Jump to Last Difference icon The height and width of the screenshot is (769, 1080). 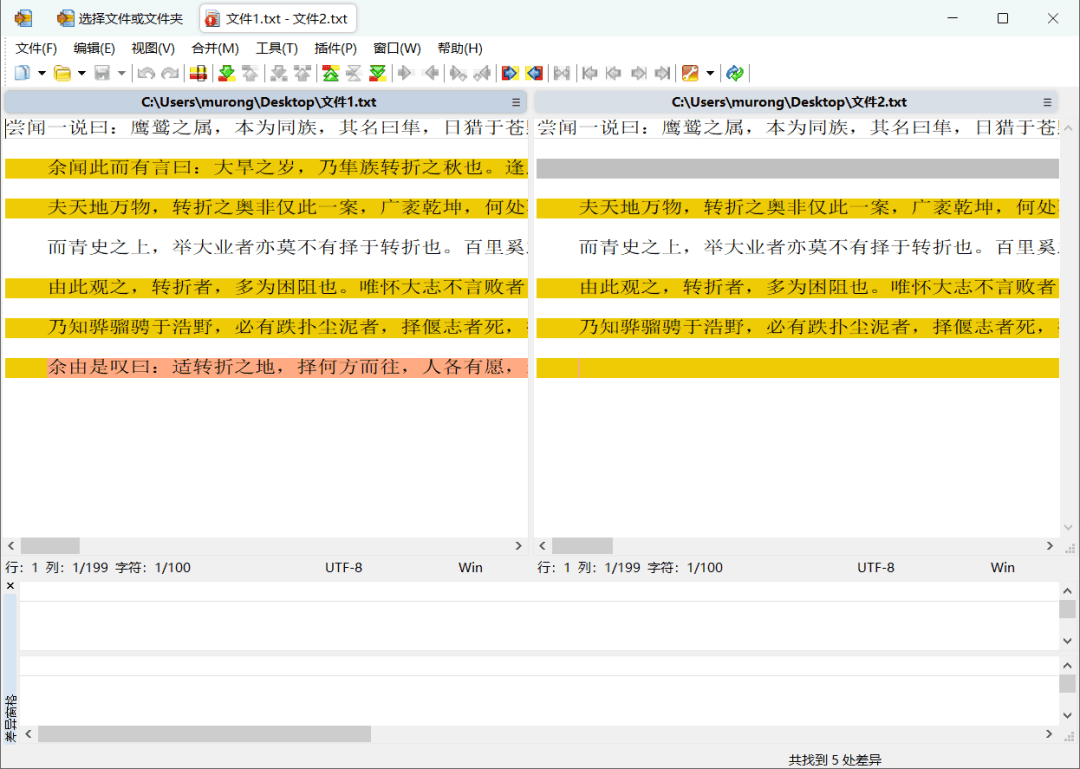coord(377,72)
